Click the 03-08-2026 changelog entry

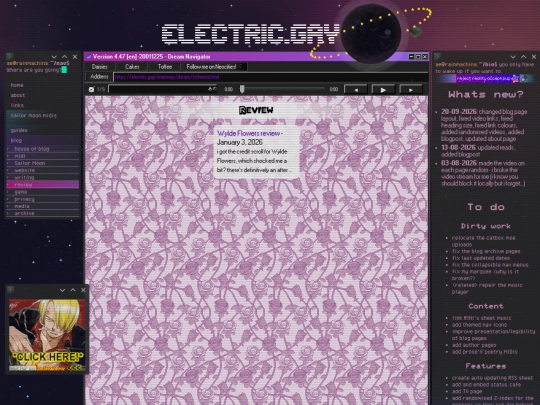click(x=483, y=173)
